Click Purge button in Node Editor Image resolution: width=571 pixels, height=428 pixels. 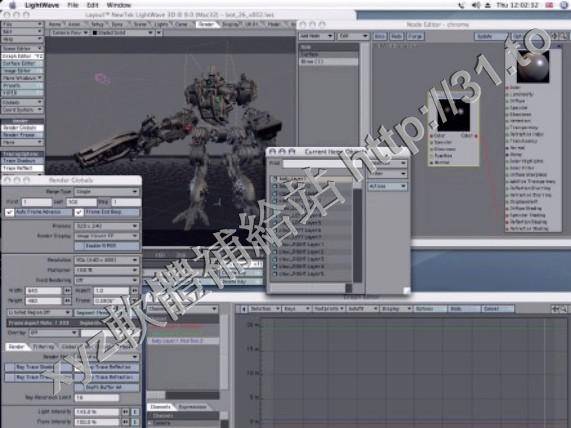[415, 36]
